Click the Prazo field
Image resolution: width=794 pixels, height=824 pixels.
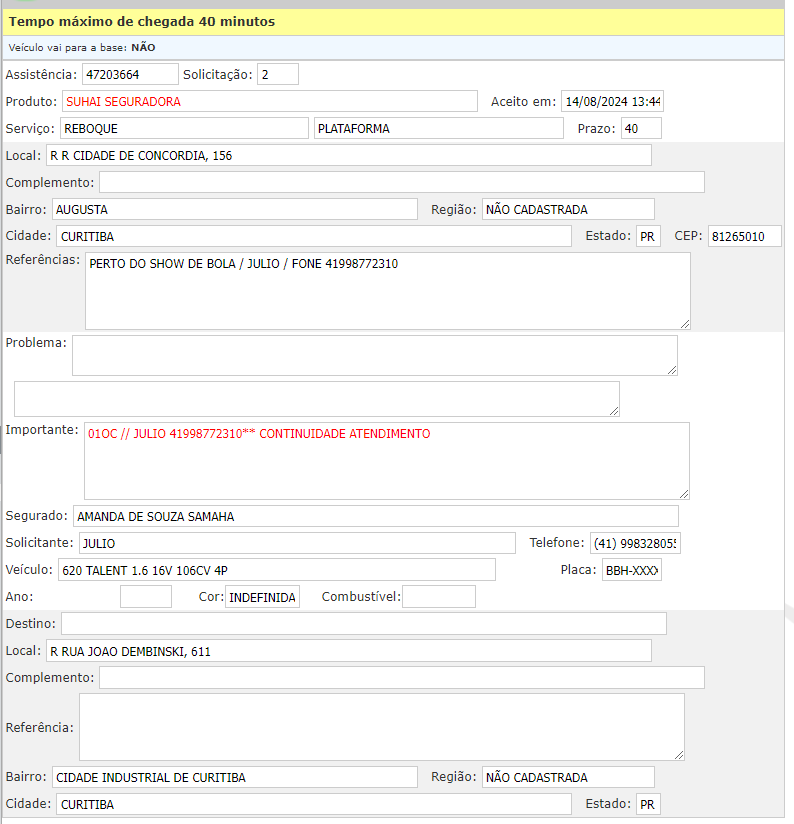tap(640, 128)
